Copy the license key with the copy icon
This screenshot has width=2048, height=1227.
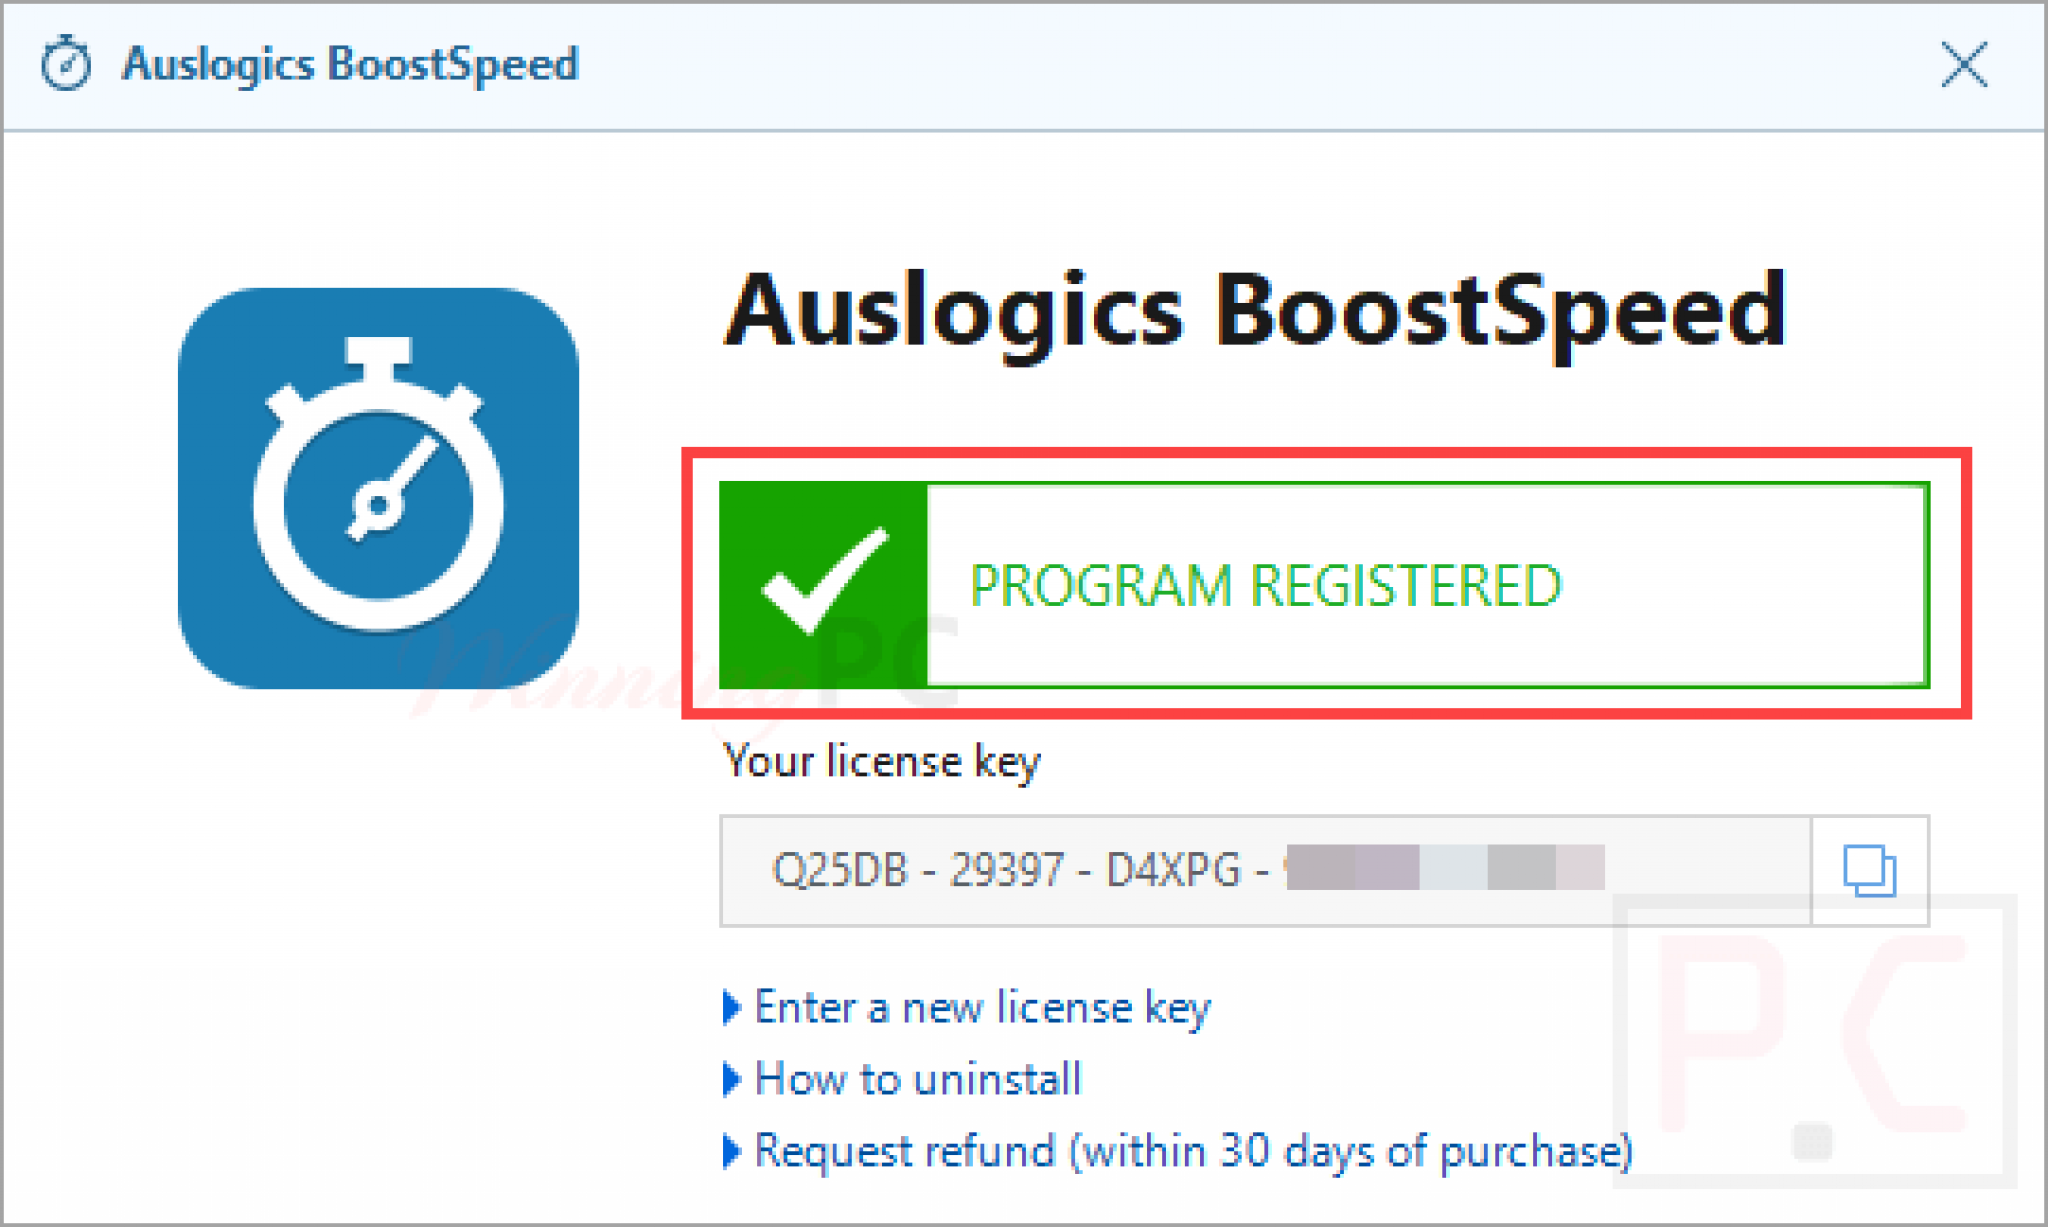click(1870, 870)
